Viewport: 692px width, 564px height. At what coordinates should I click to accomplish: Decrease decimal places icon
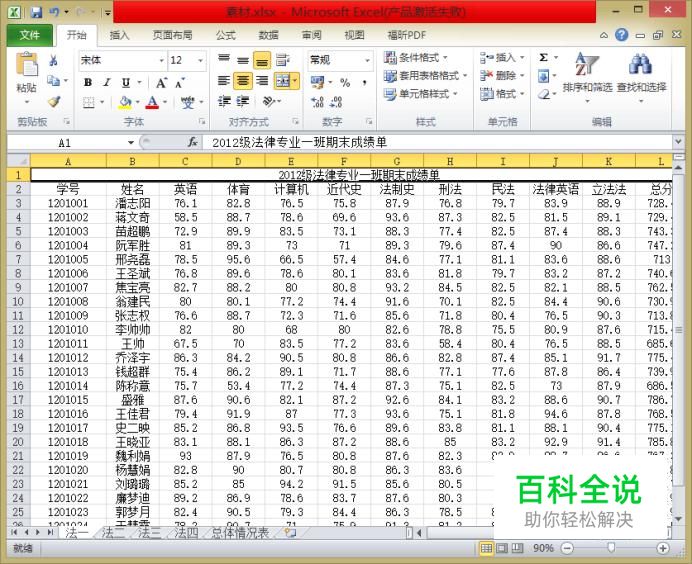pos(336,102)
